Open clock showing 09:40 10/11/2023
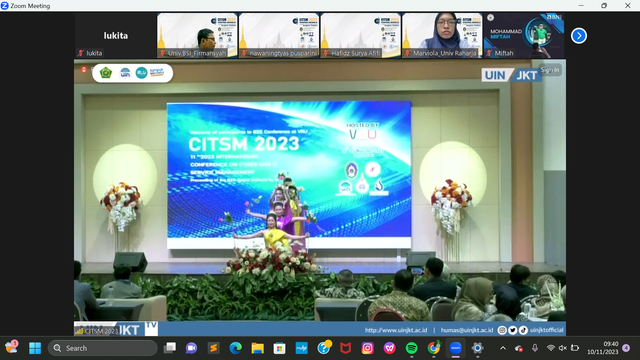 click(603, 348)
